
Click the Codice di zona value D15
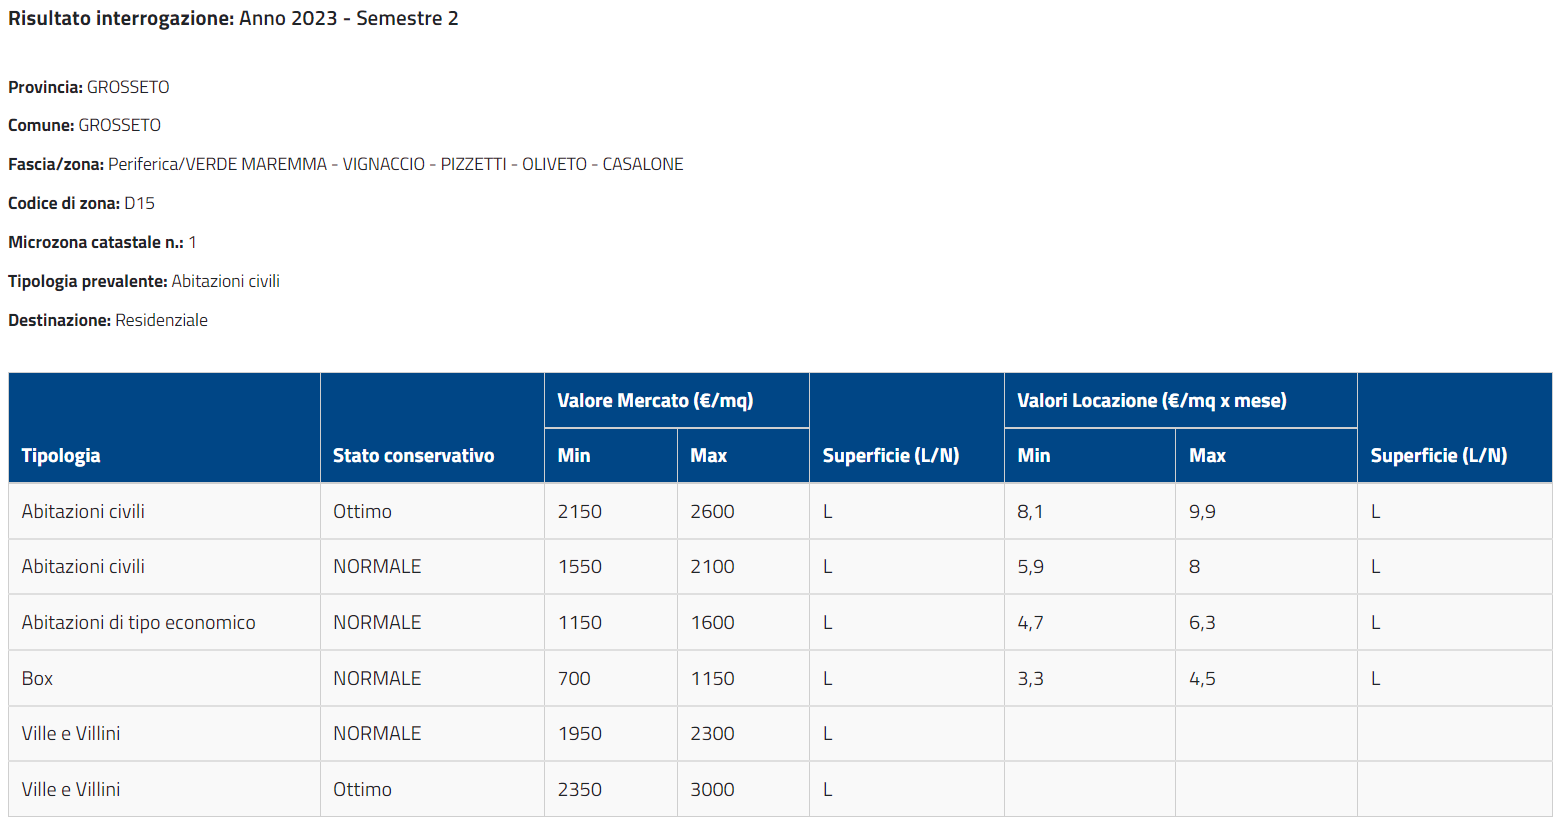pyautogui.click(x=139, y=203)
